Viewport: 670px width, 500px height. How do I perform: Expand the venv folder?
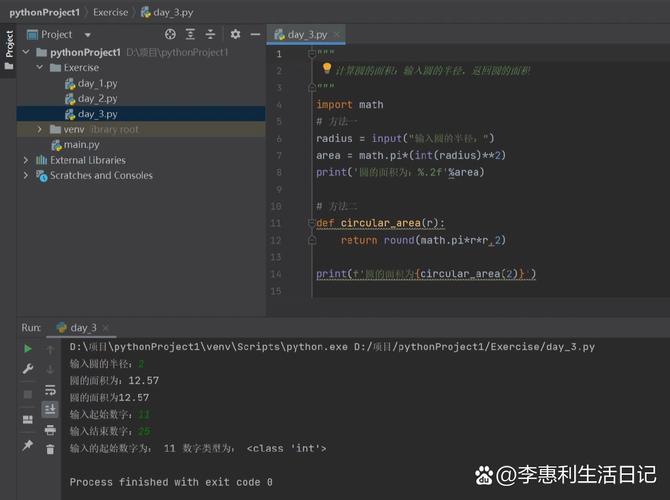pos(40,129)
